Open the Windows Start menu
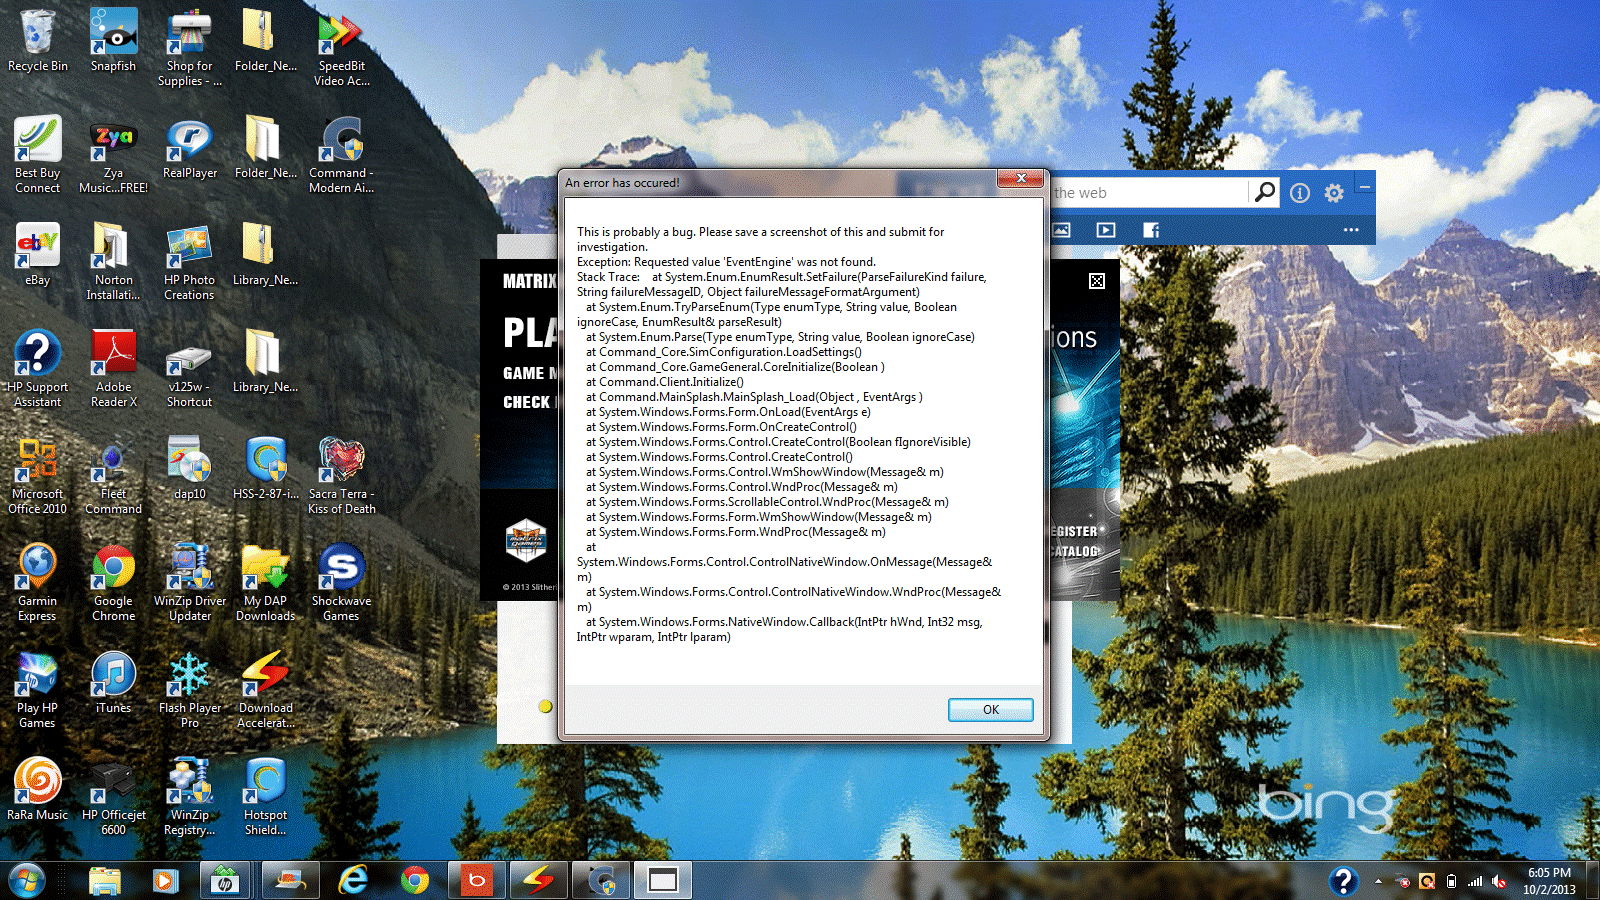This screenshot has width=1600, height=900. [27, 880]
